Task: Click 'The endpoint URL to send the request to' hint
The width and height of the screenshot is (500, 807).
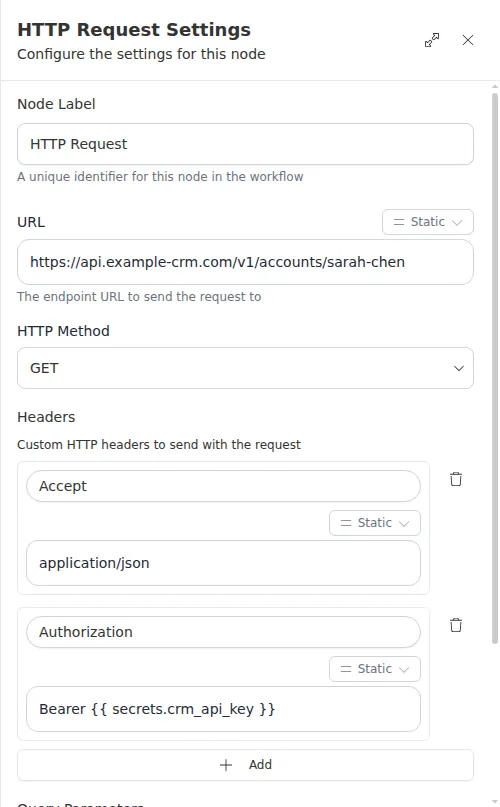Action: point(139,297)
